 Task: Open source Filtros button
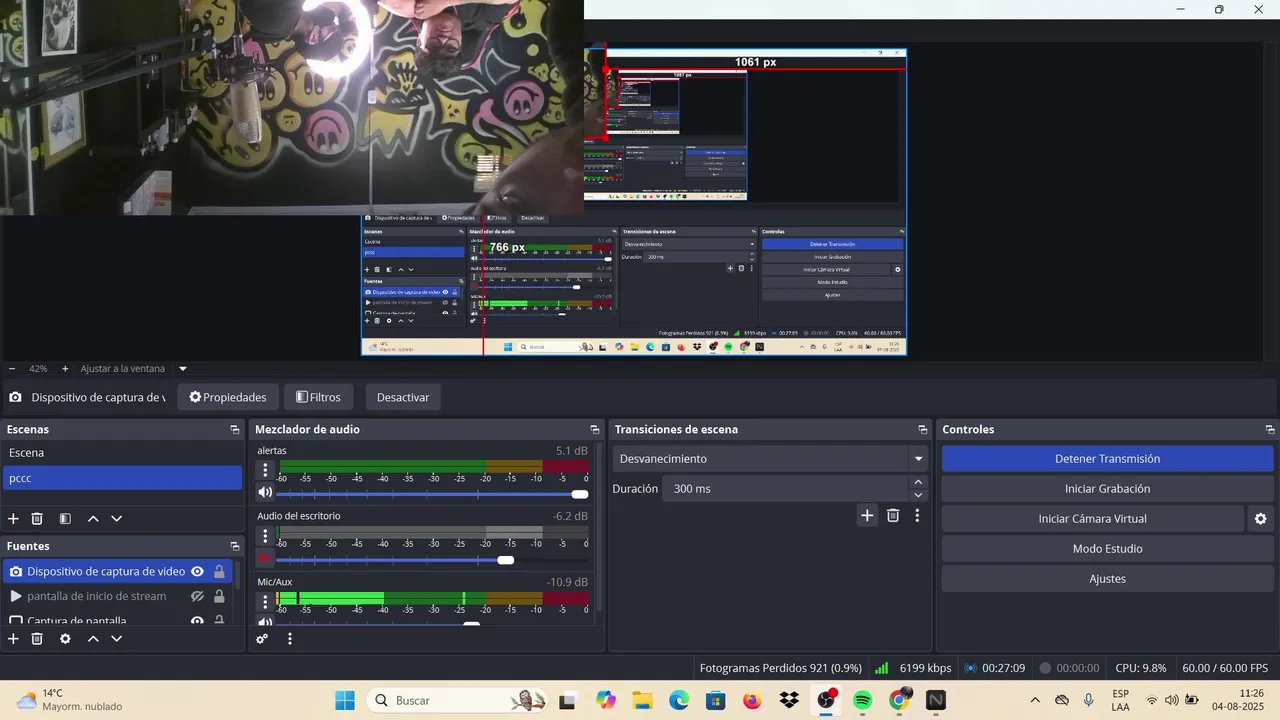pyautogui.click(x=318, y=397)
